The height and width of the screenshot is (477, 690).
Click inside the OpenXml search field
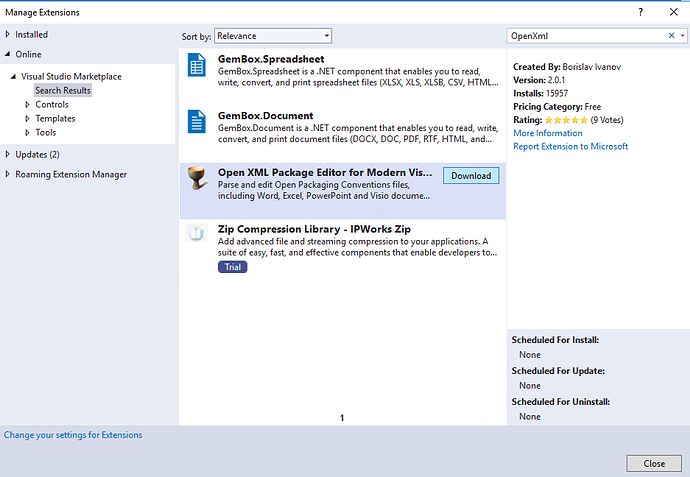pos(580,36)
